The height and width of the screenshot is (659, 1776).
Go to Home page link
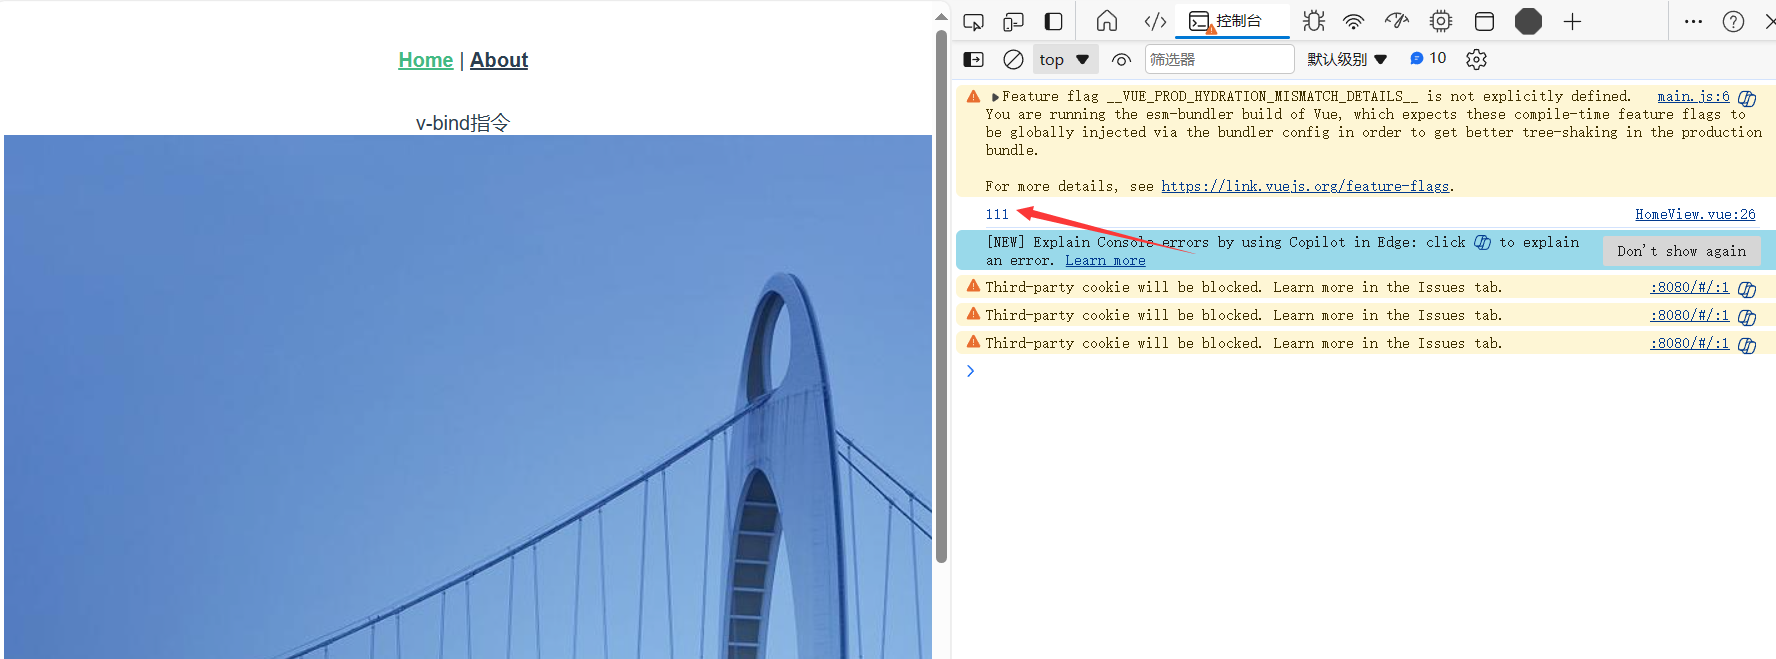pos(426,60)
